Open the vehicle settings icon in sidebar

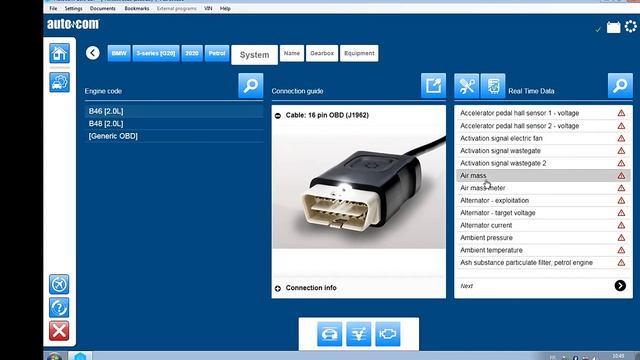[x=60, y=82]
